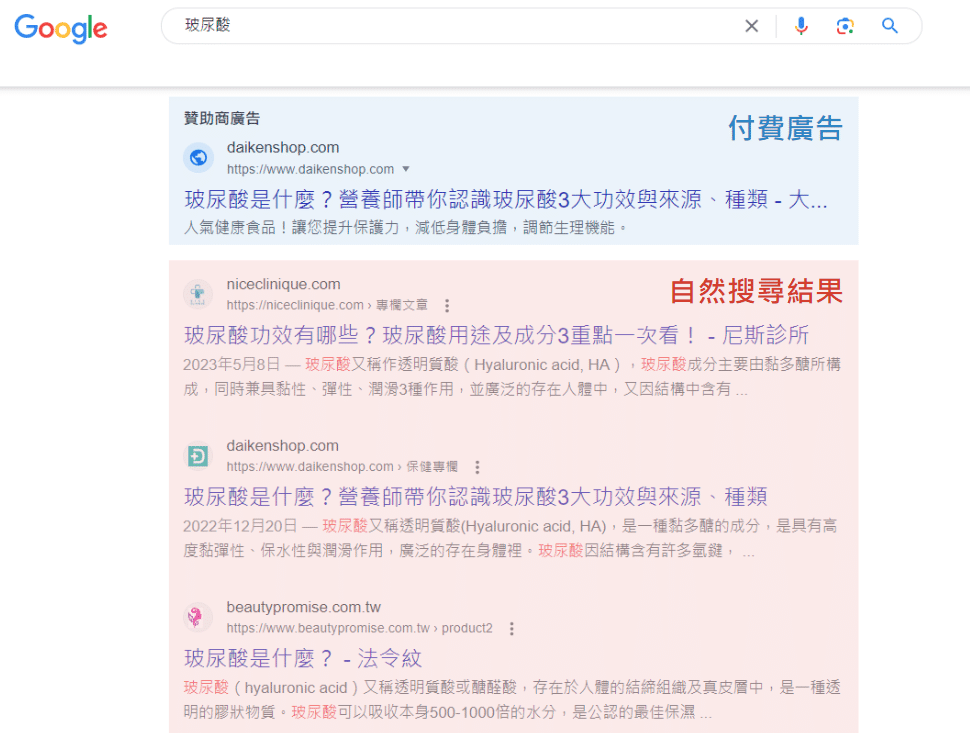Open three-dot menu for daikenshop organic result
The height and width of the screenshot is (742, 970).
point(477,467)
